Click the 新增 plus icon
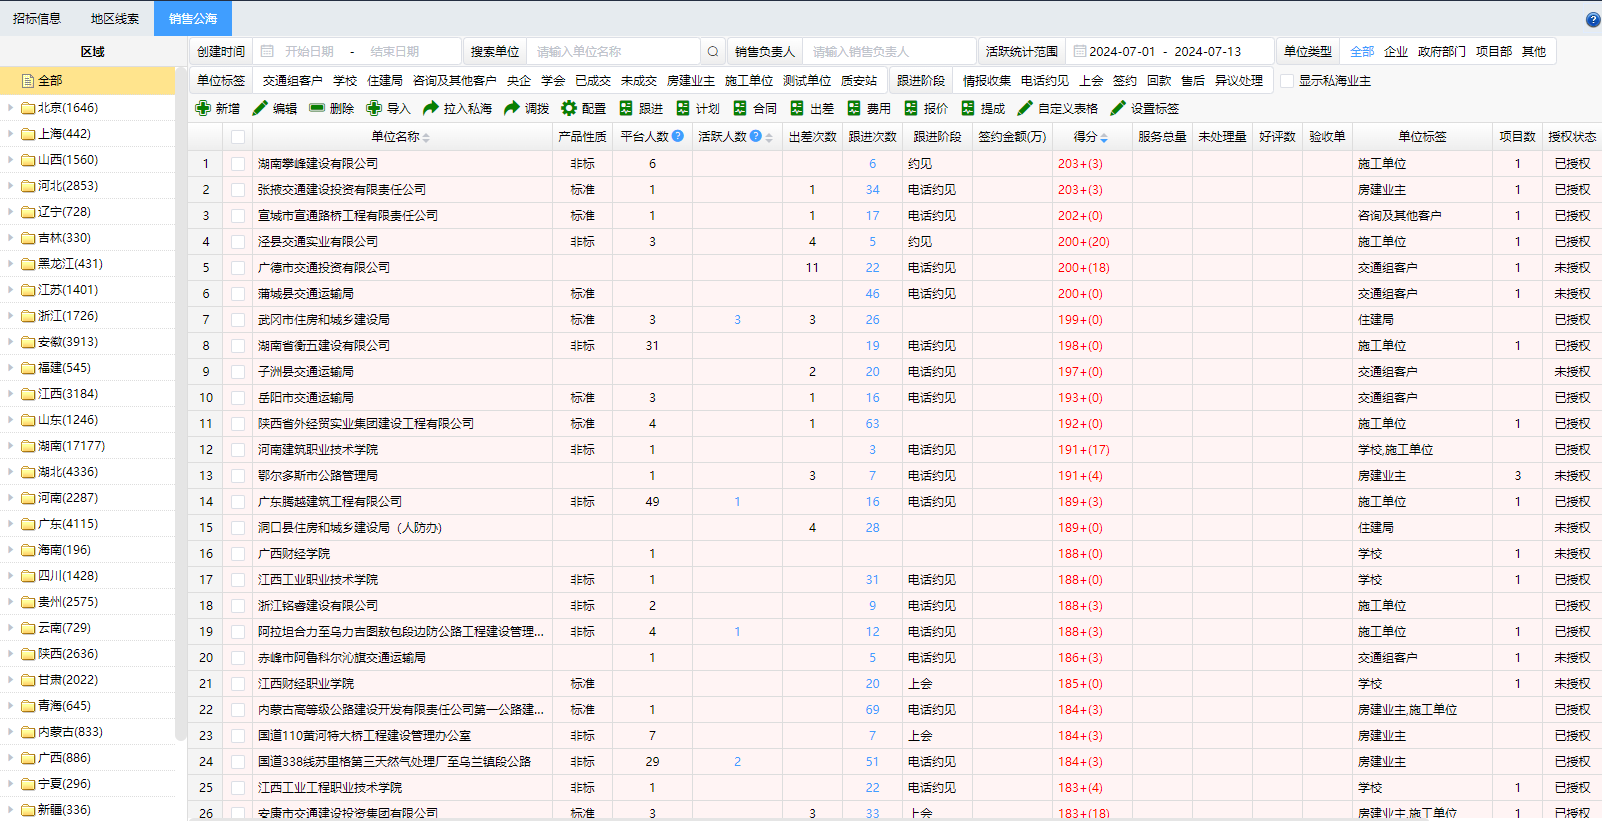This screenshot has width=1602, height=821. coord(203,108)
